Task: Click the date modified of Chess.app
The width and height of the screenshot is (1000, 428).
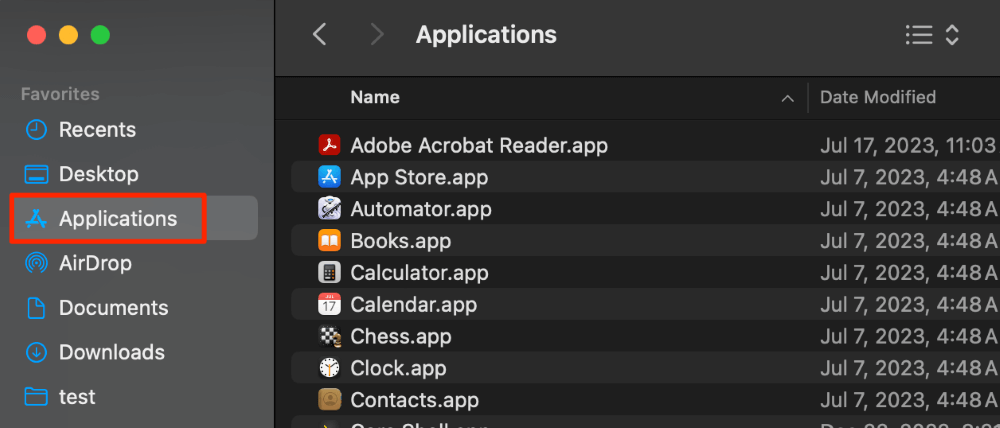Action: point(909,336)
